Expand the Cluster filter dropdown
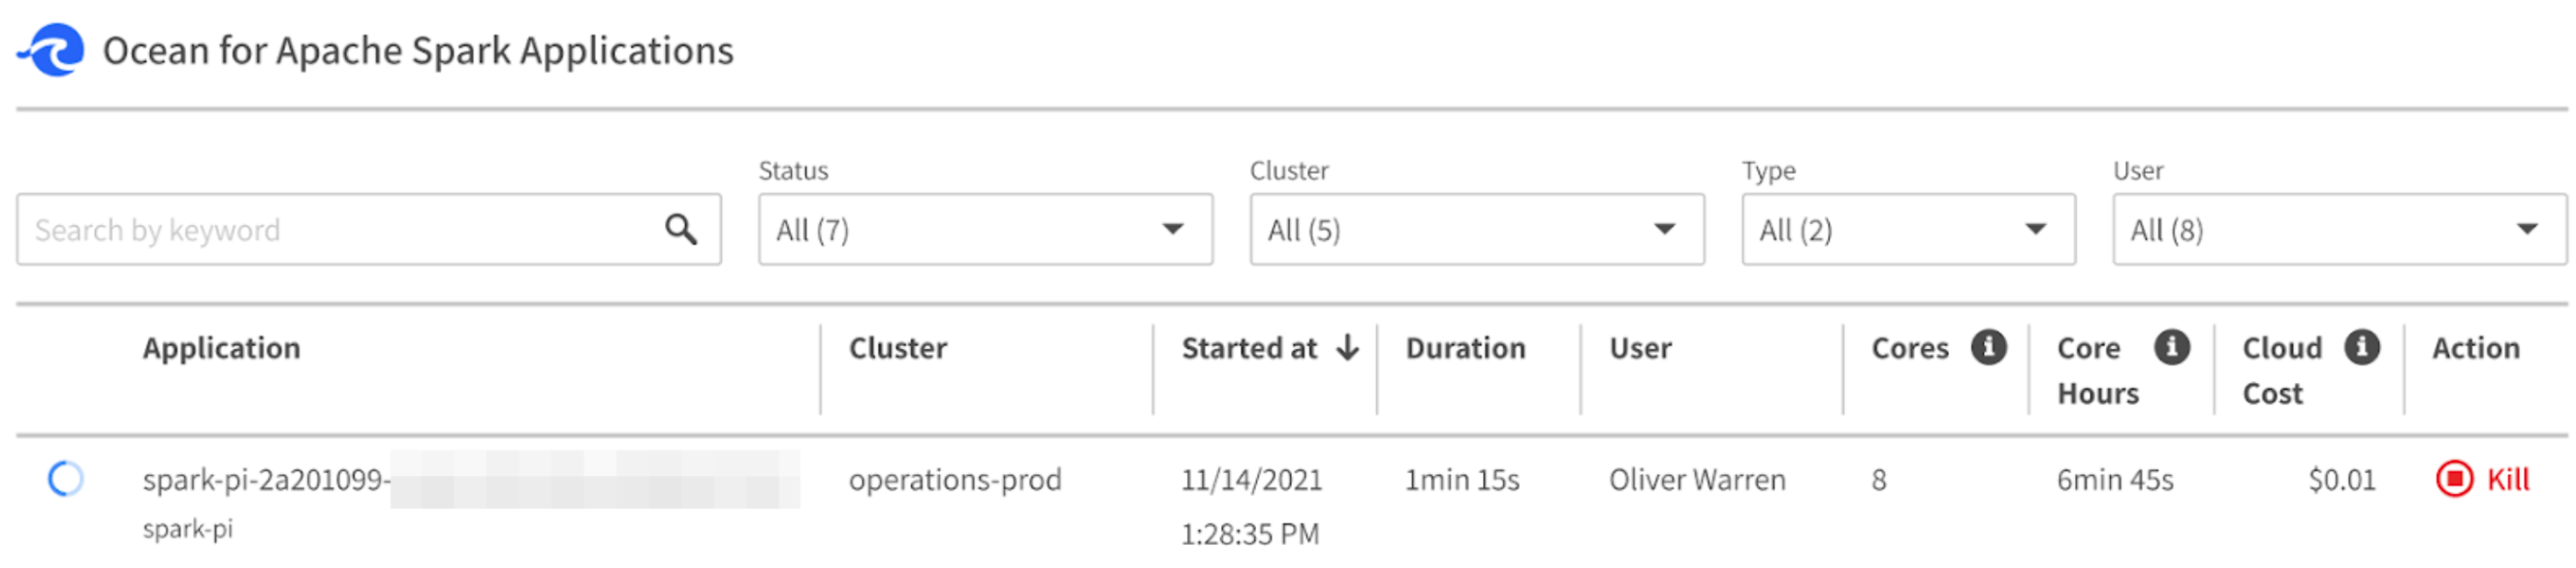Screen dimensions: 2576x568 [1476, 230]
